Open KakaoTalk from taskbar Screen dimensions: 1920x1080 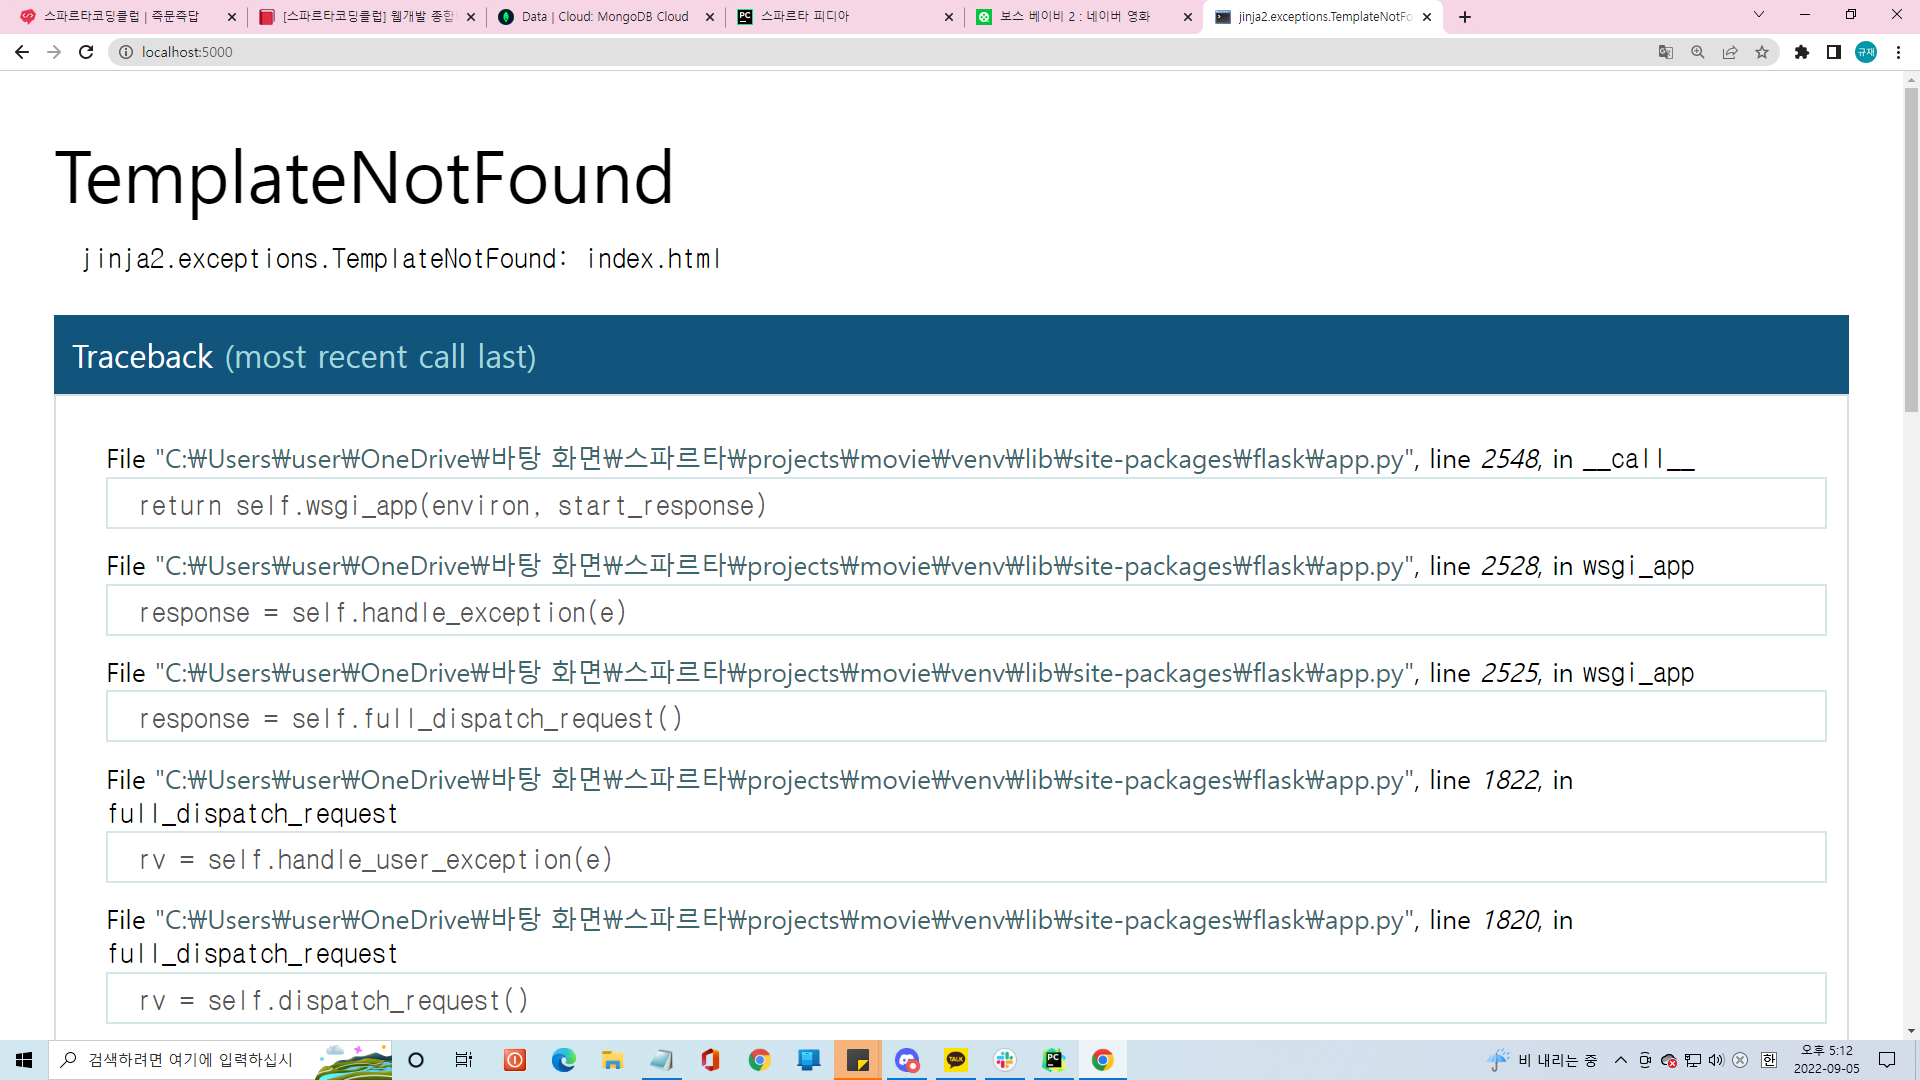(x=956, y=1060)
